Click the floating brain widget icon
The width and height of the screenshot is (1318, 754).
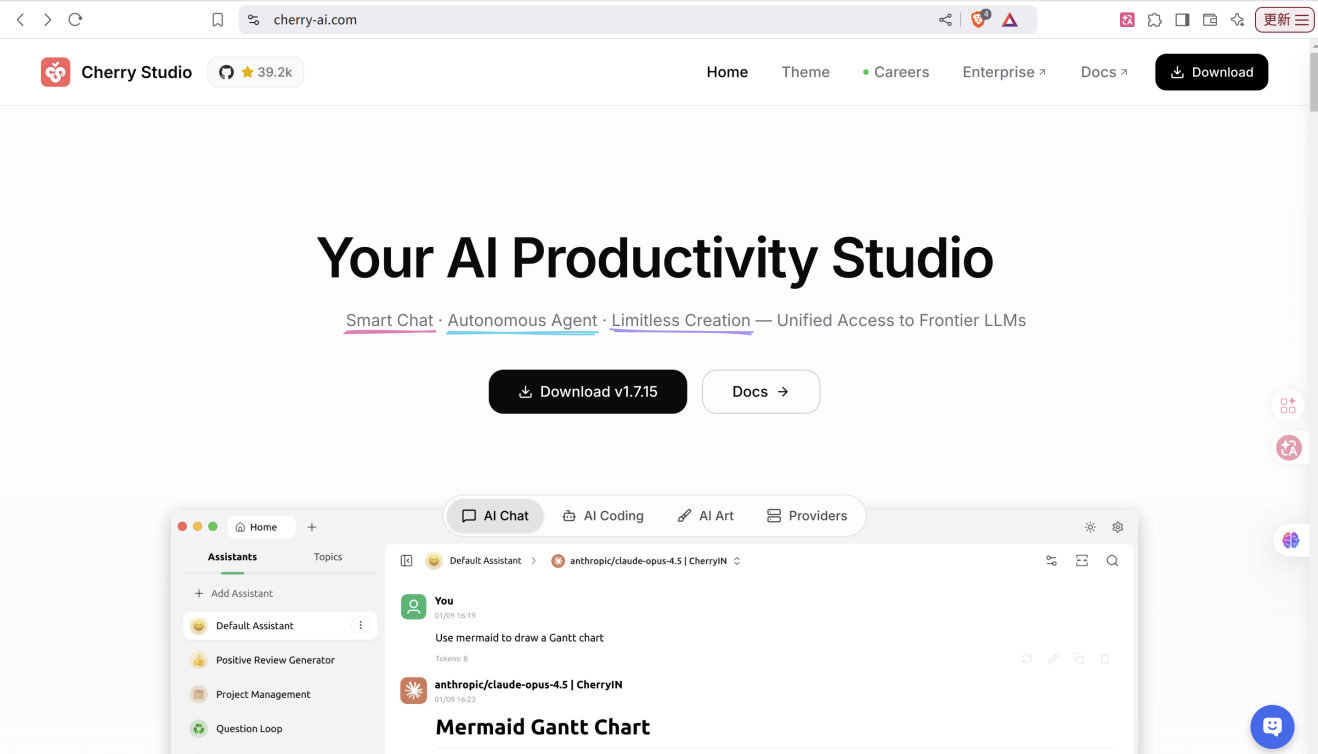[x=1291, y=540]
